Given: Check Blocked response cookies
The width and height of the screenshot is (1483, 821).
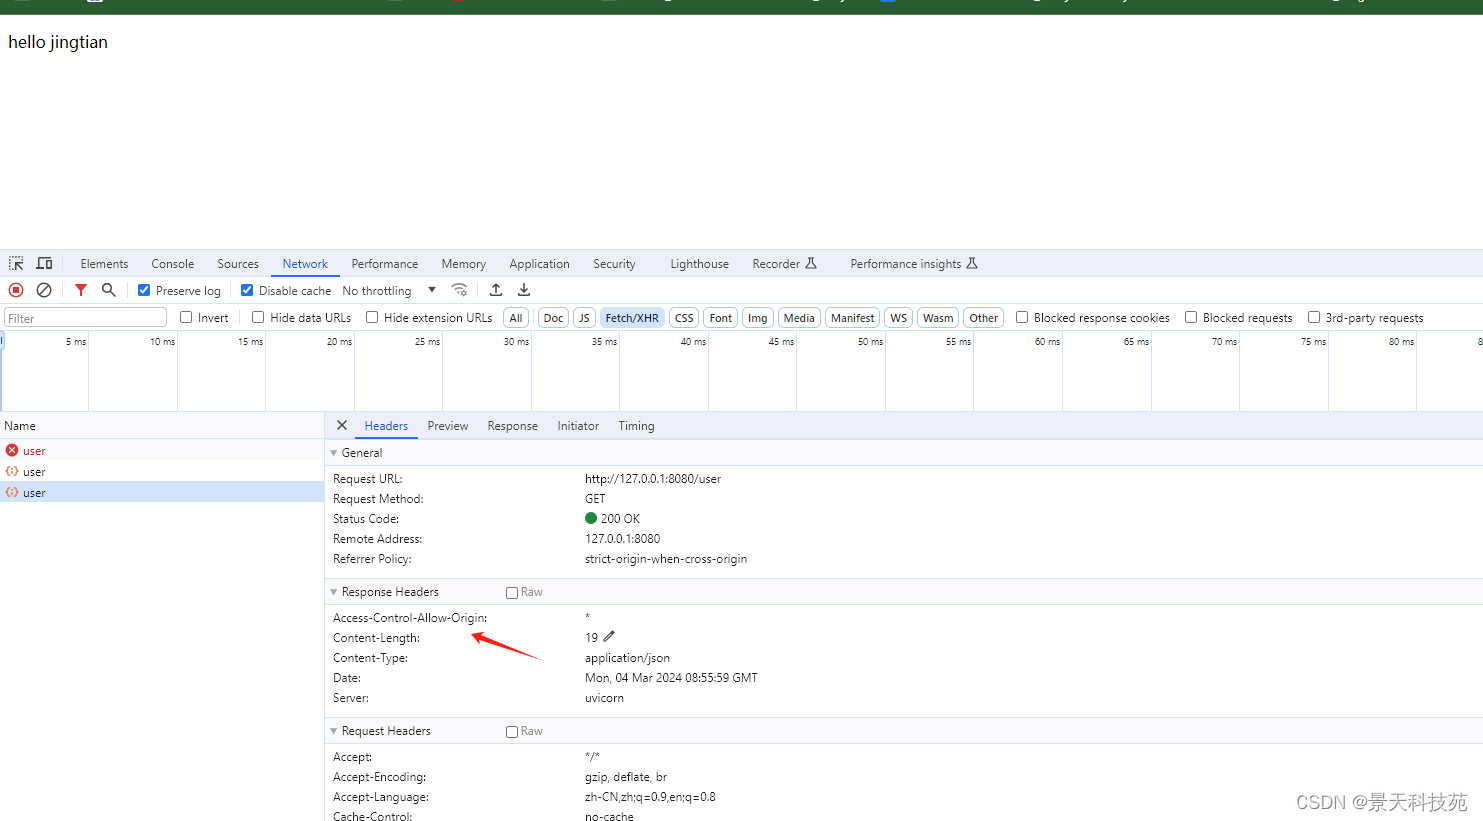Looking at the screenshot, I should (x=1022, y=317).
